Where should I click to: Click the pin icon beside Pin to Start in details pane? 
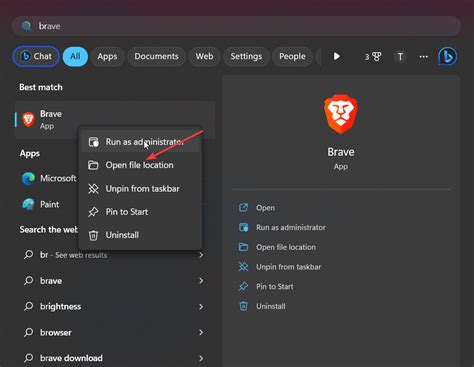coord(244,286)
